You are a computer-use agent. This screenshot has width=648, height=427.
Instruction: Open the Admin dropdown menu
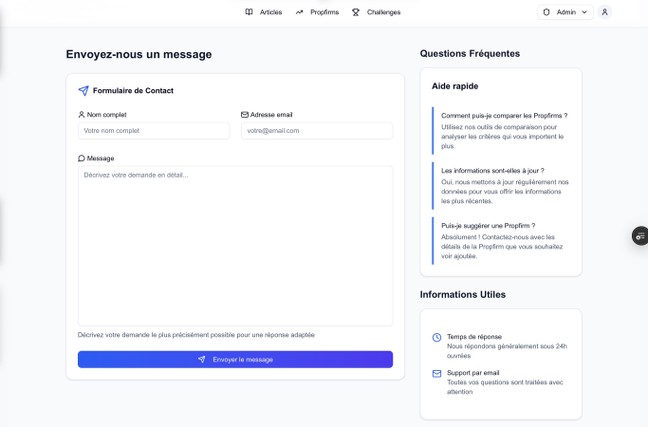pyautogui.click(x=565, y=12)
